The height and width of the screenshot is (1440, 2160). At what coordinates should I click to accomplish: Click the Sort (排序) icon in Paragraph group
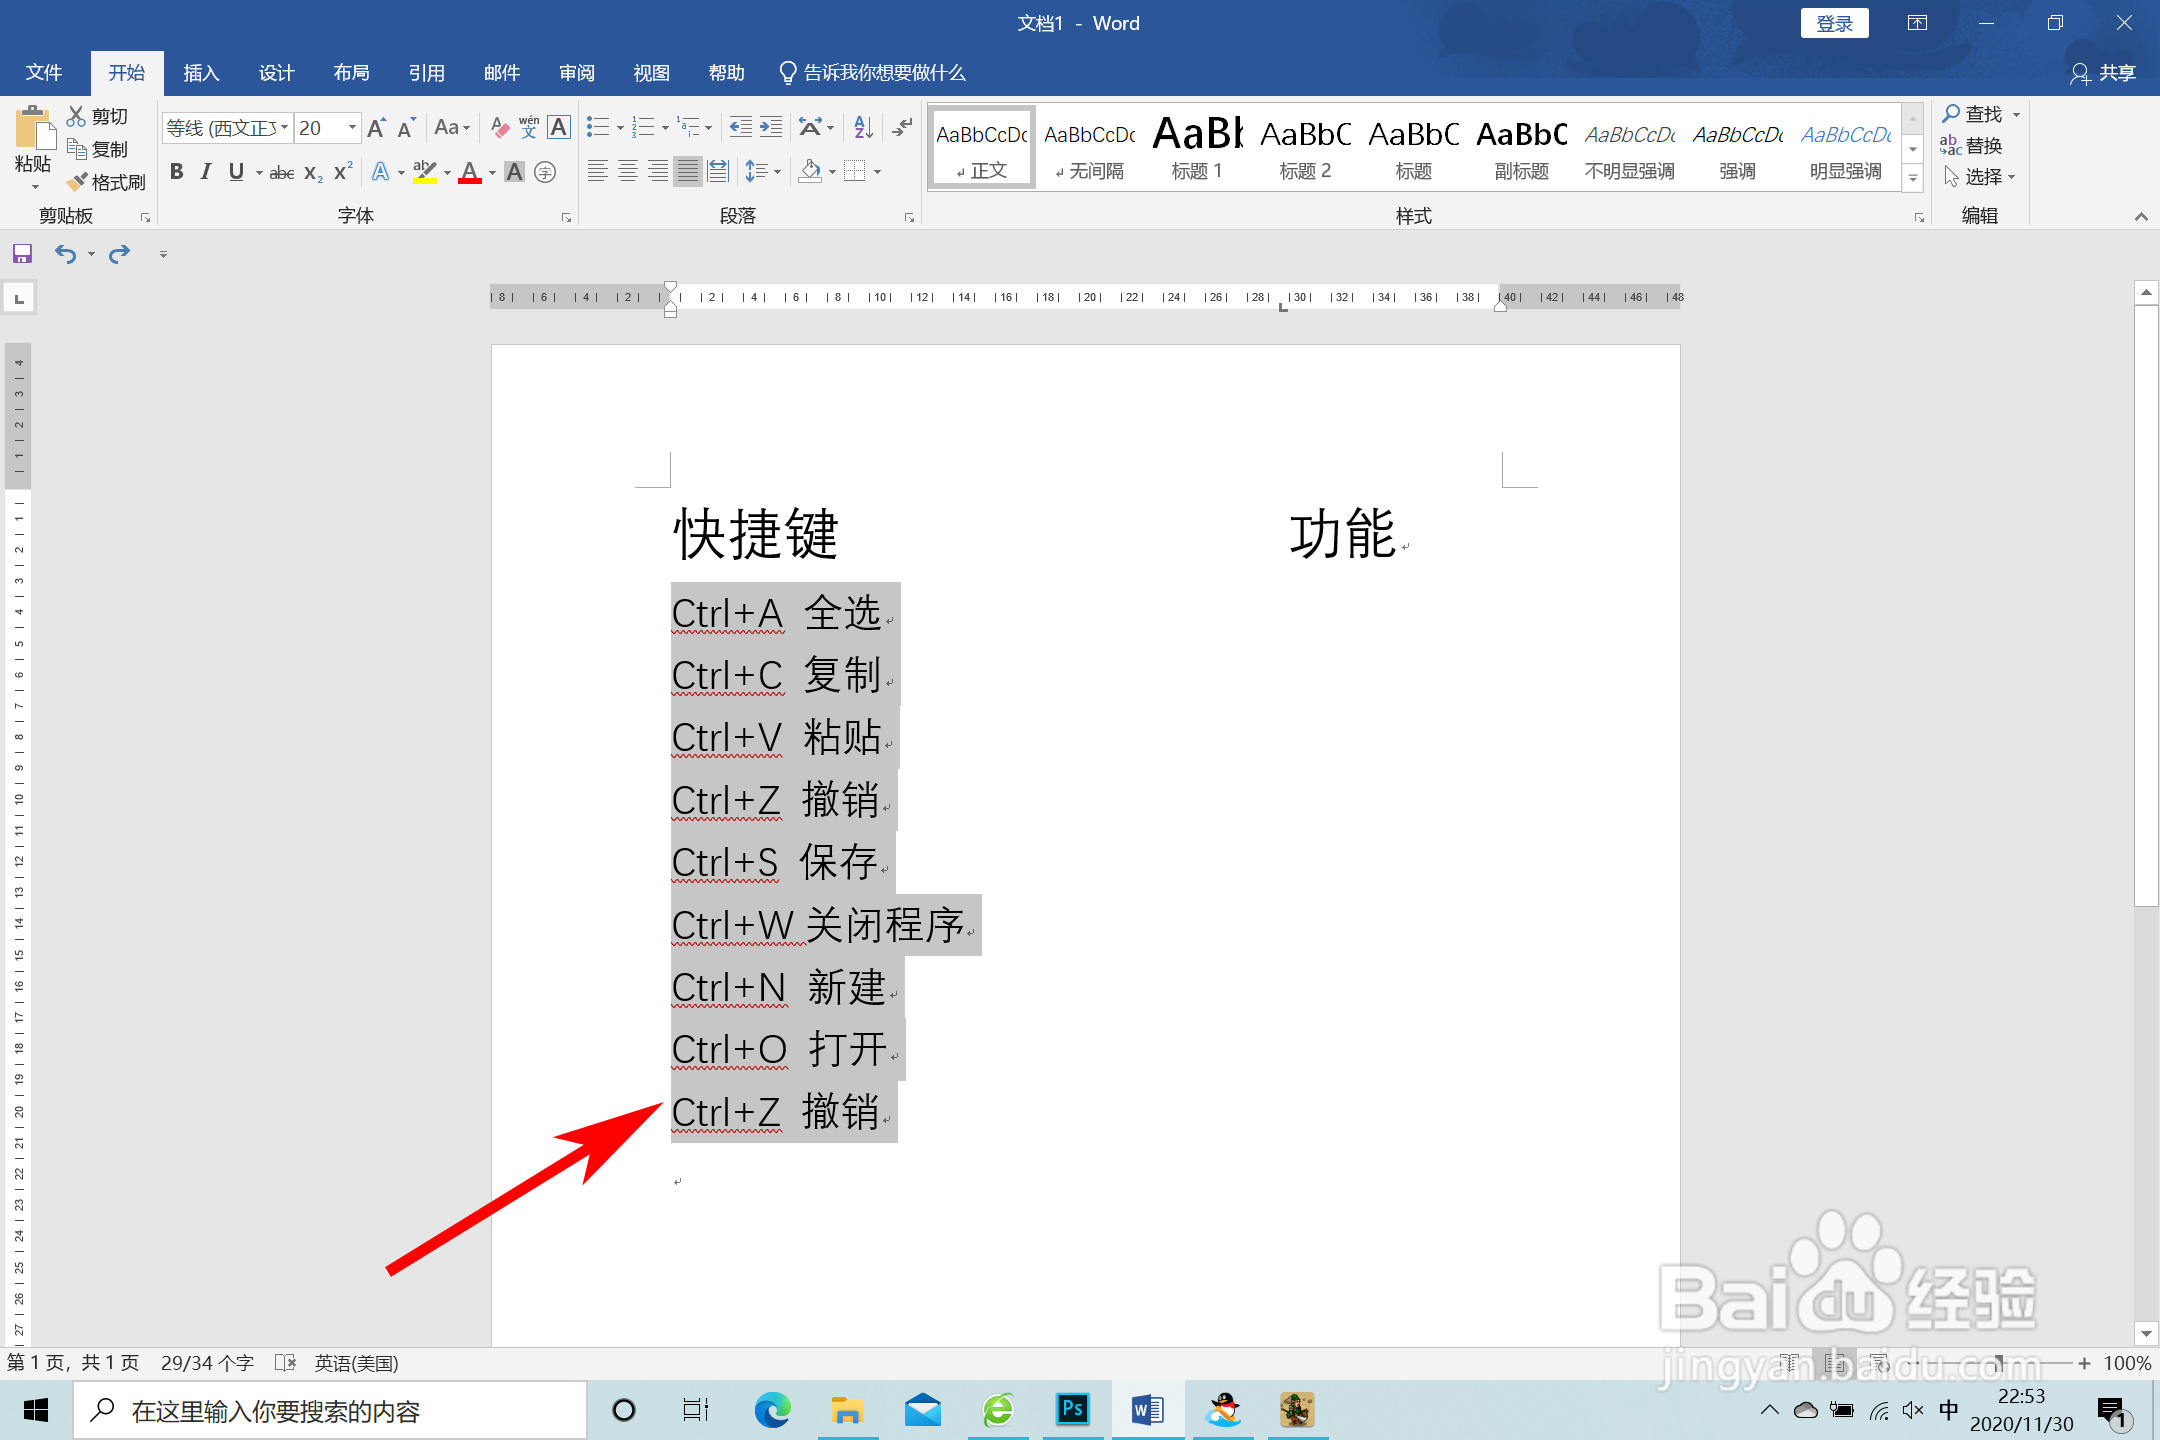pyautogui.click(x=861, y=127)
